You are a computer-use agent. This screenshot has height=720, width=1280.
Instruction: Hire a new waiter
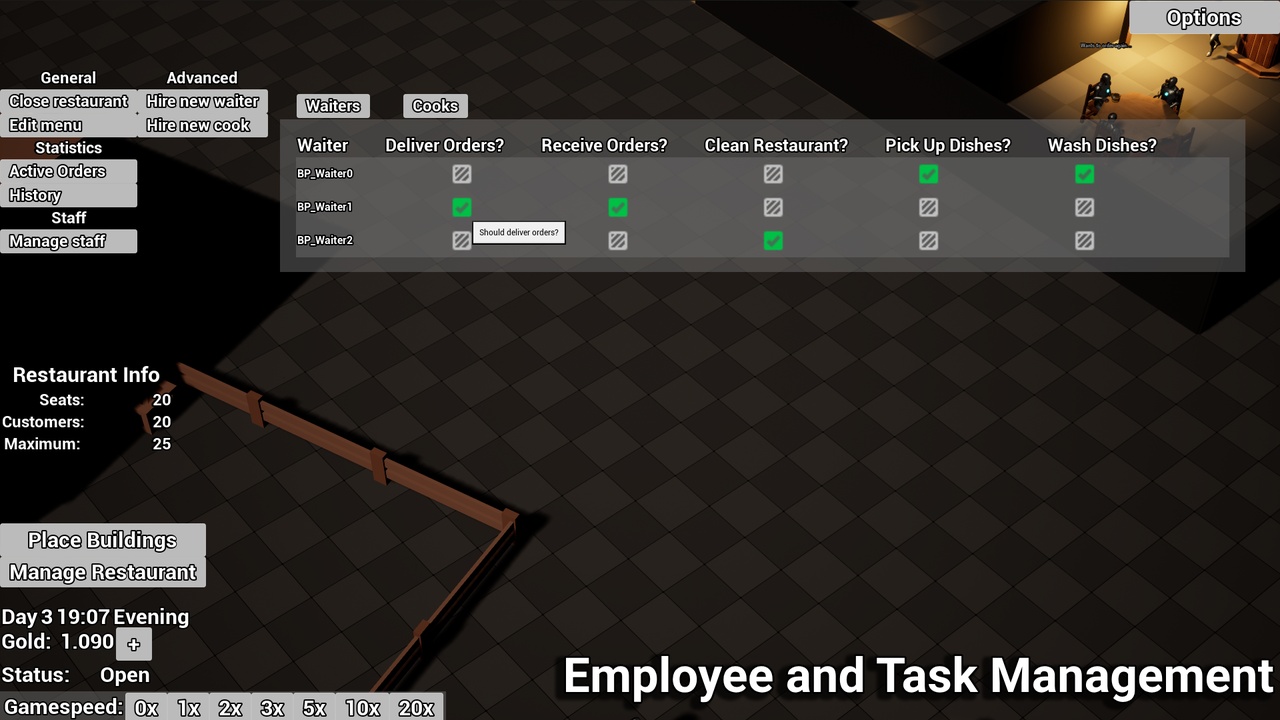pyautogui.click(x=203, y=101)
